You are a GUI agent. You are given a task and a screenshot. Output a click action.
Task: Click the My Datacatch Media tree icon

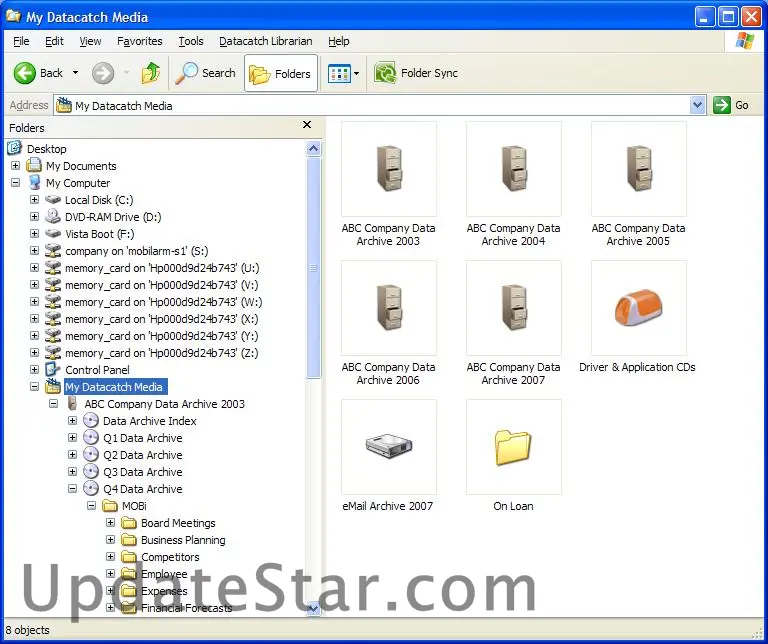pyautogui.click(x=53, y=387)
